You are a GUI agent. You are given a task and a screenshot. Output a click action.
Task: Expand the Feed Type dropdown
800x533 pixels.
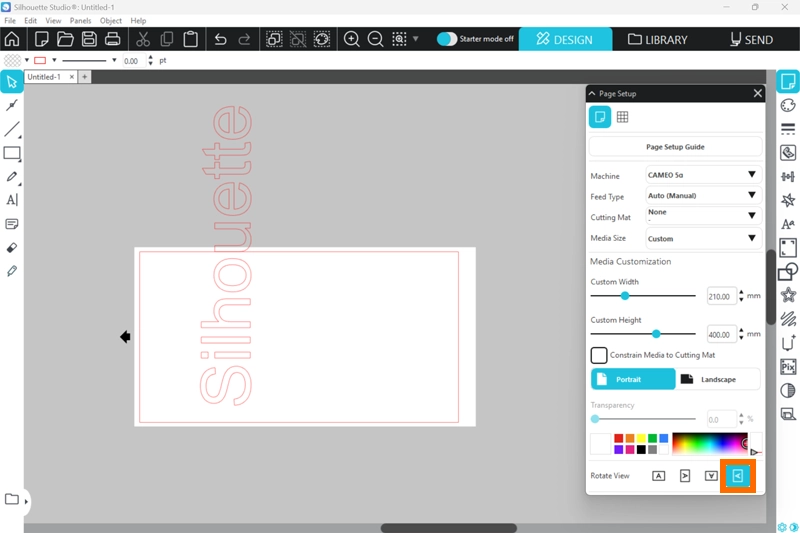703,196
